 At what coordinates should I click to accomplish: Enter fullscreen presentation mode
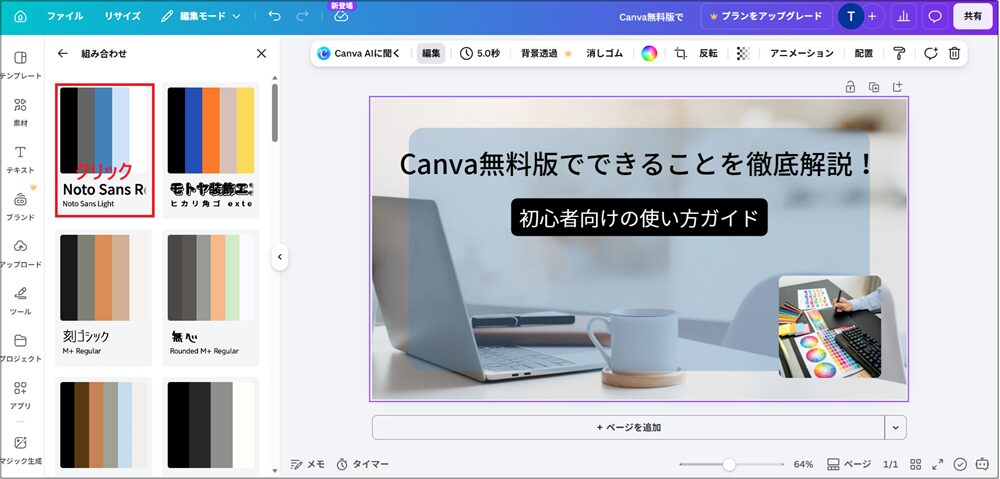point(938,464)
